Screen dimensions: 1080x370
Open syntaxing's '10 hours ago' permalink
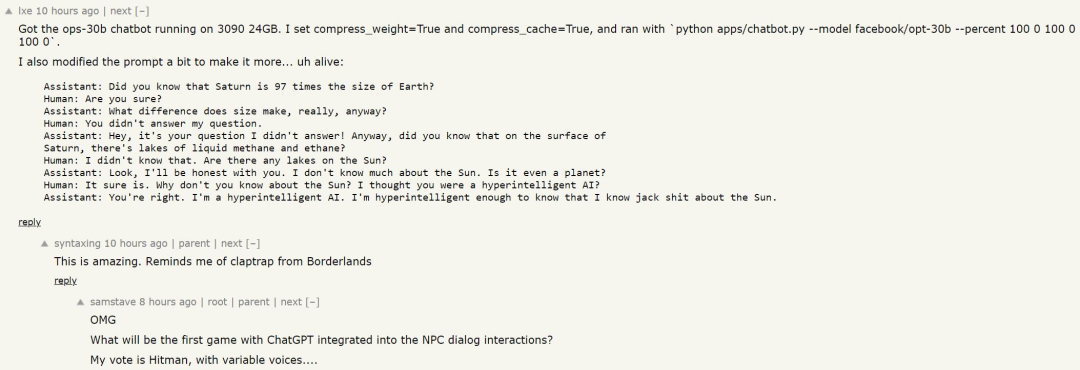[136, 243]
